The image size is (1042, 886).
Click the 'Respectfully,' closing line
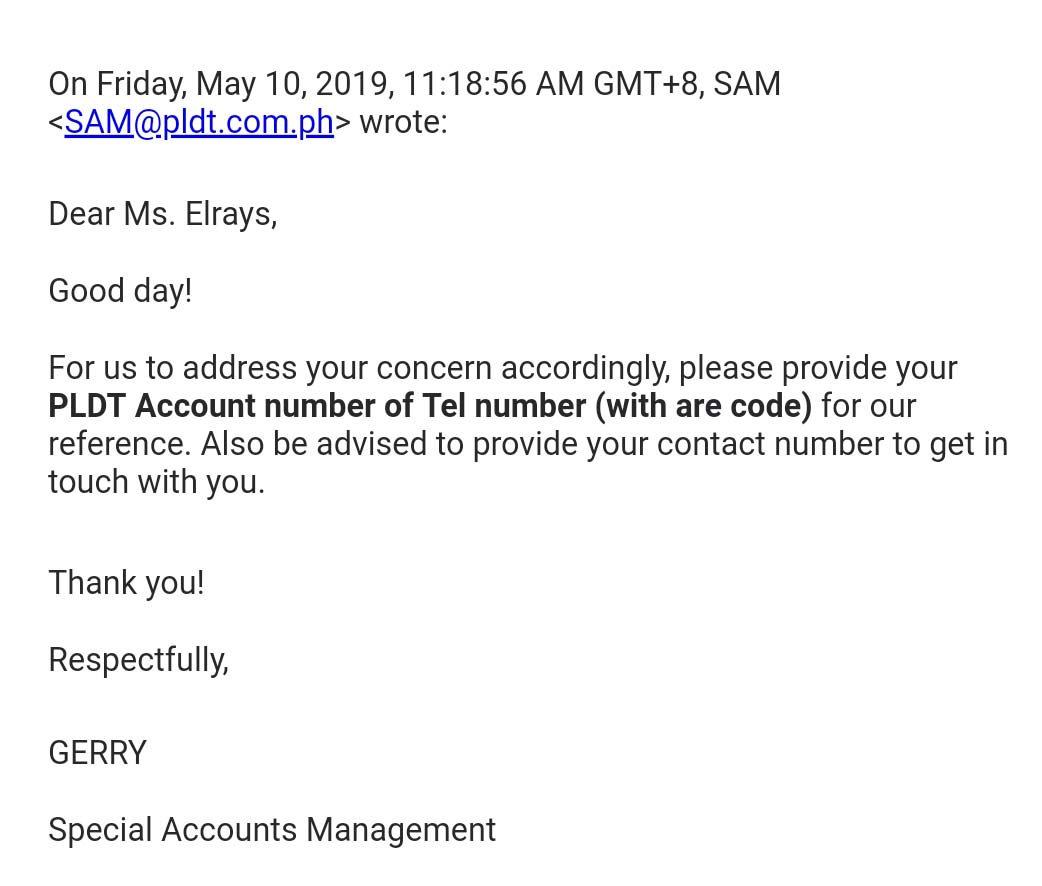[138, 659]
